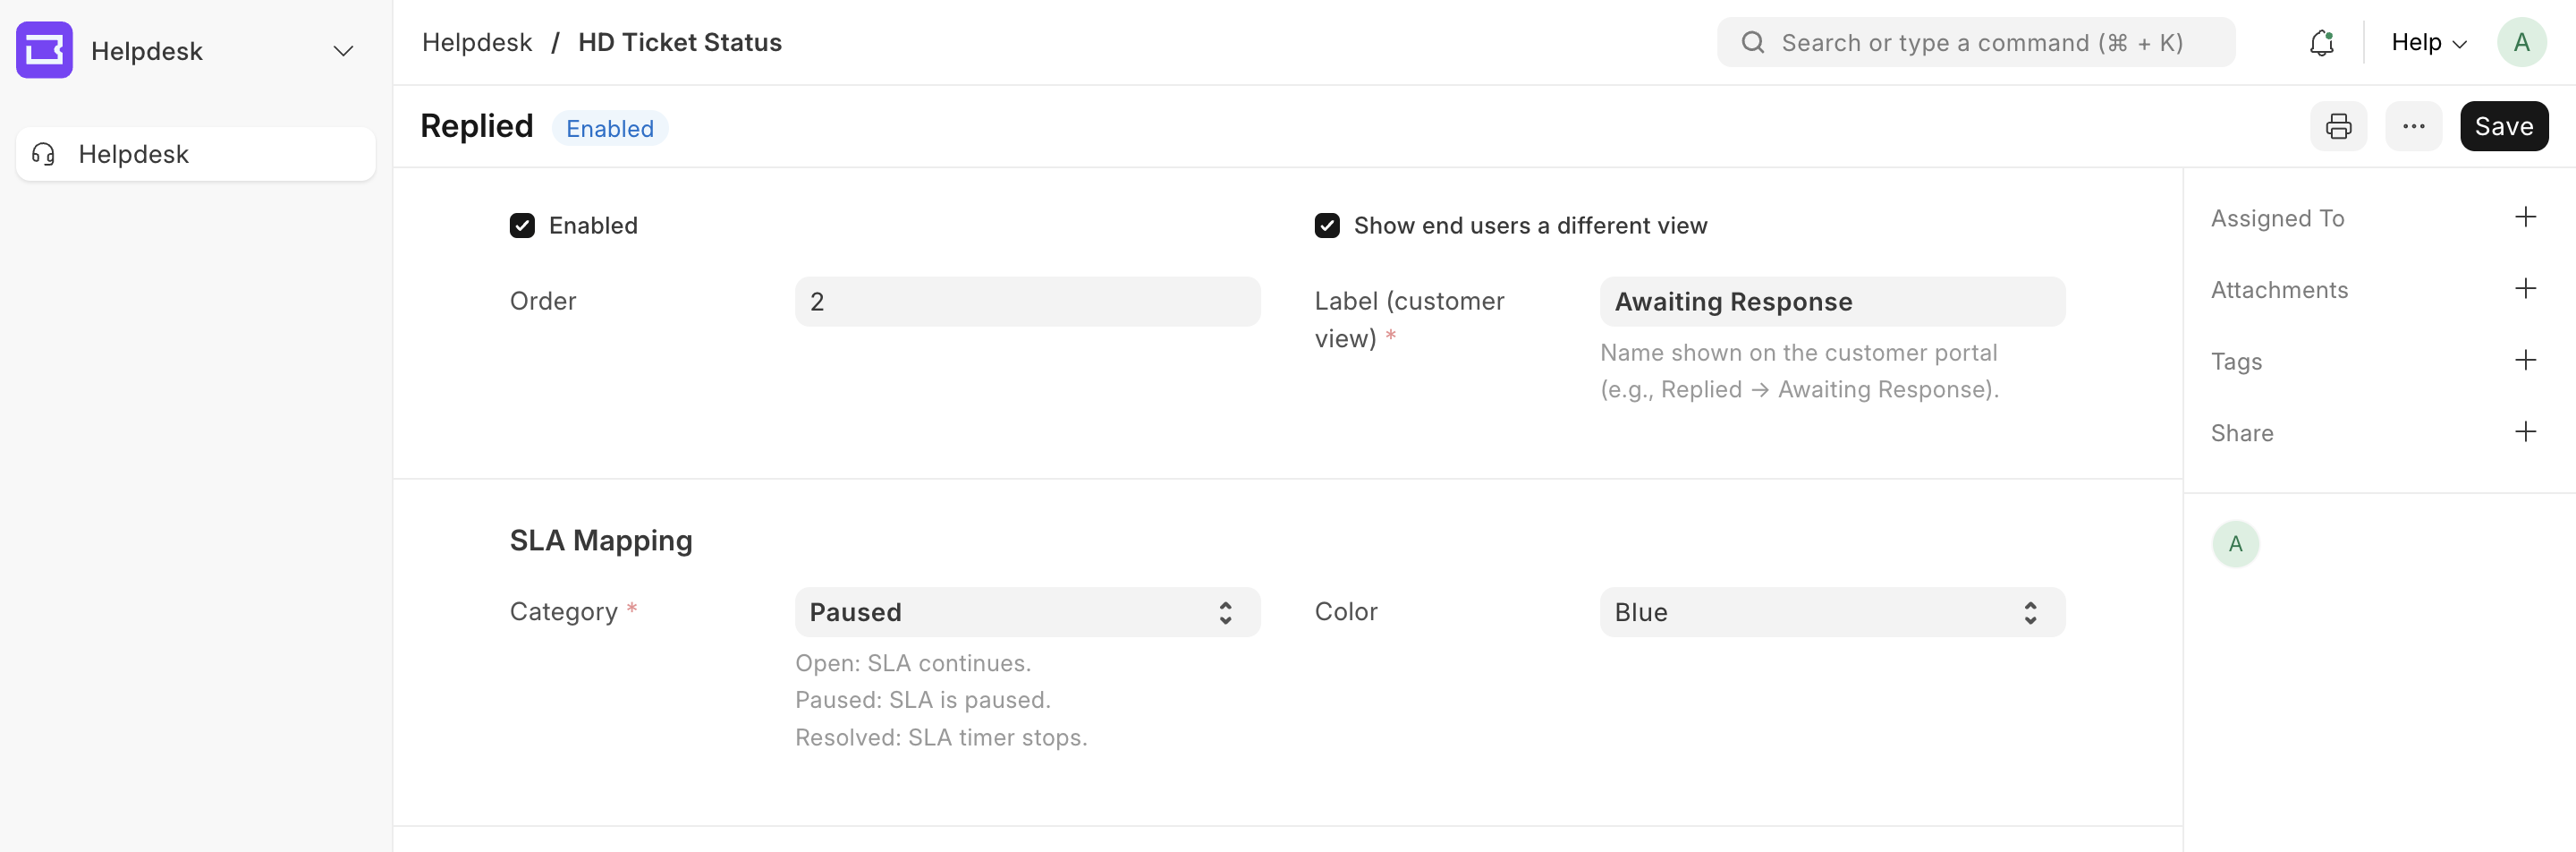The image size is (2576, 852).
Task: Click the plus icon next to Share
Action: tap(2525, 432)
